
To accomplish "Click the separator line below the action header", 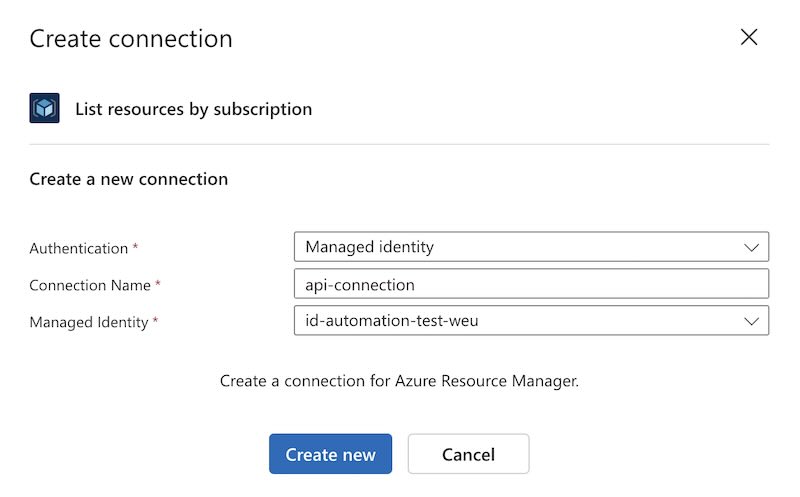I will (399, 144).
